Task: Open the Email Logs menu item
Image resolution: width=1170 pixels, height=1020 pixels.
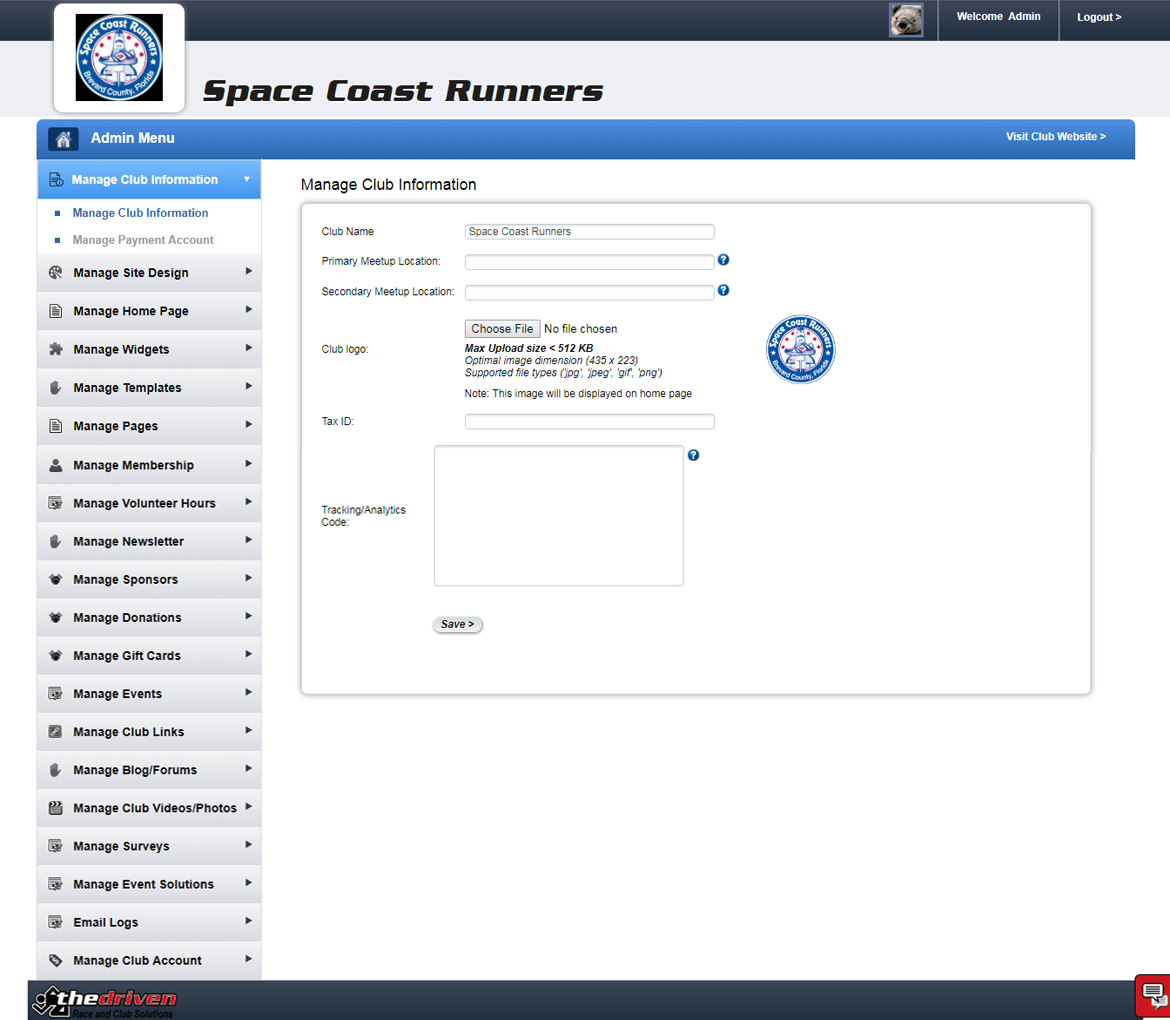Action: (x=106, y=923)
